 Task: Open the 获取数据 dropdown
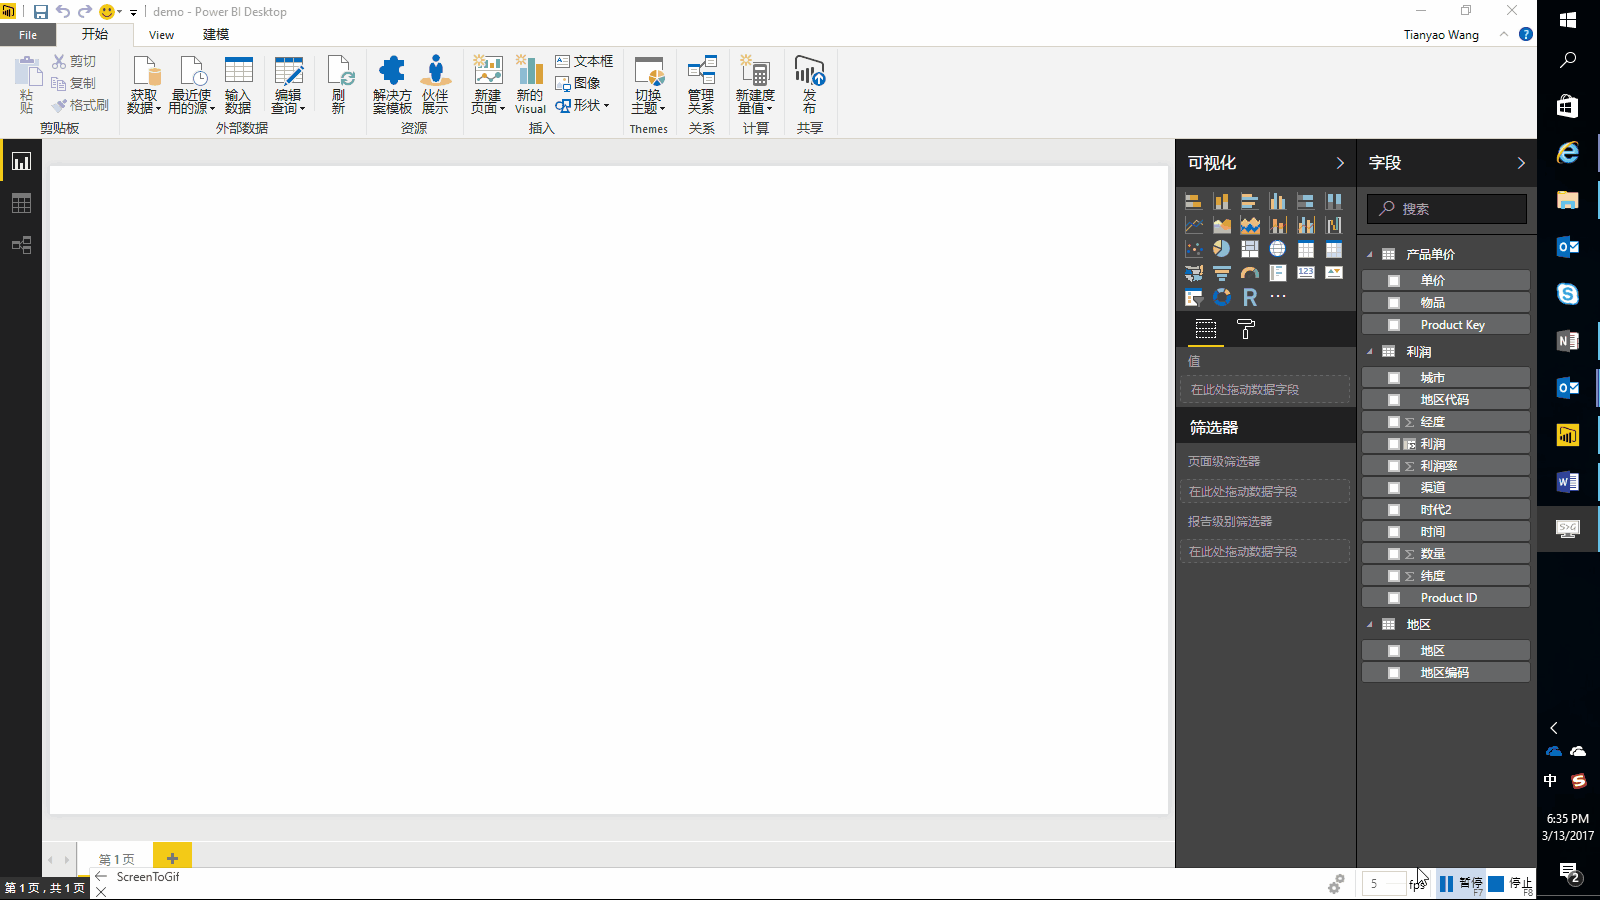144,85
